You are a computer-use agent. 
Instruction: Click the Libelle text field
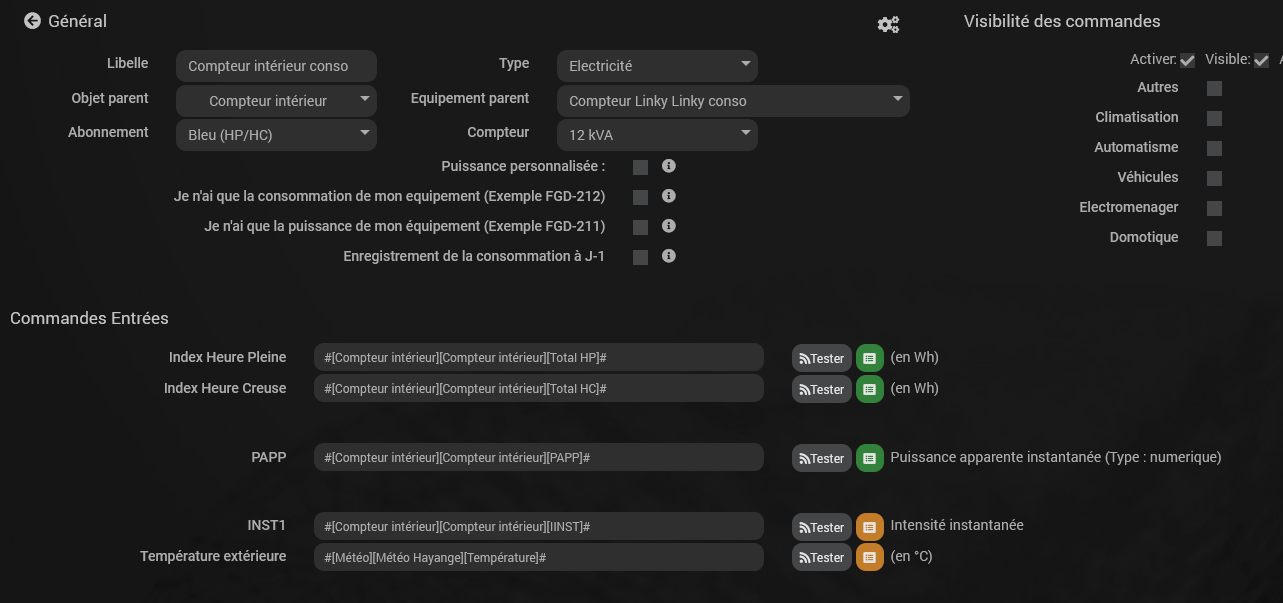(276, 66)
